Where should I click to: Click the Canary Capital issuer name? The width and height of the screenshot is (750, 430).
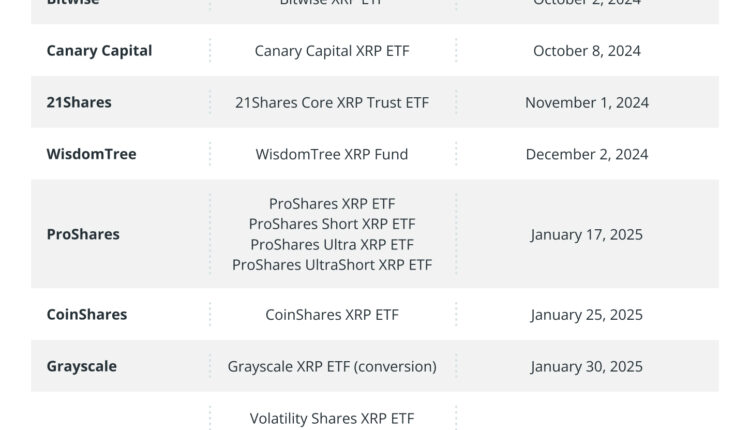tap(99, 51)
